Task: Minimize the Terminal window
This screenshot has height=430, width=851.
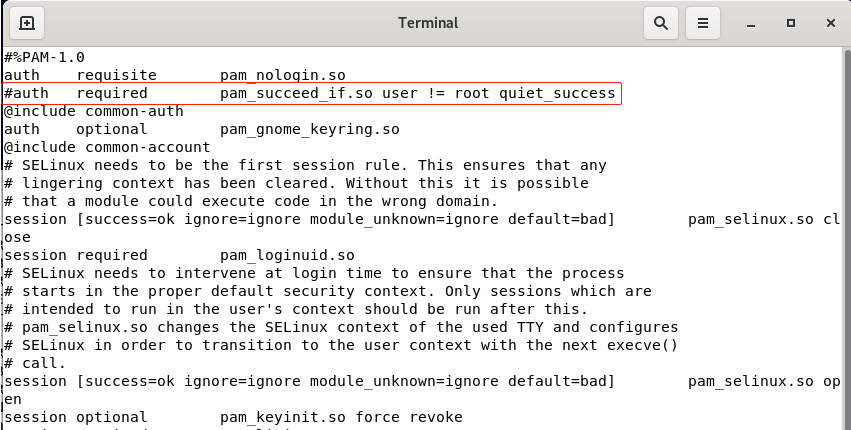Action: point(751,23)
